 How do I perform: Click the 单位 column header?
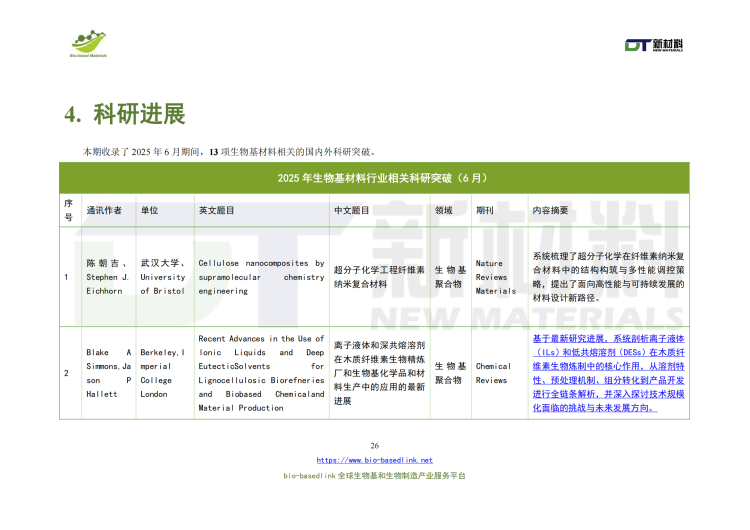(x=149, y=211)
